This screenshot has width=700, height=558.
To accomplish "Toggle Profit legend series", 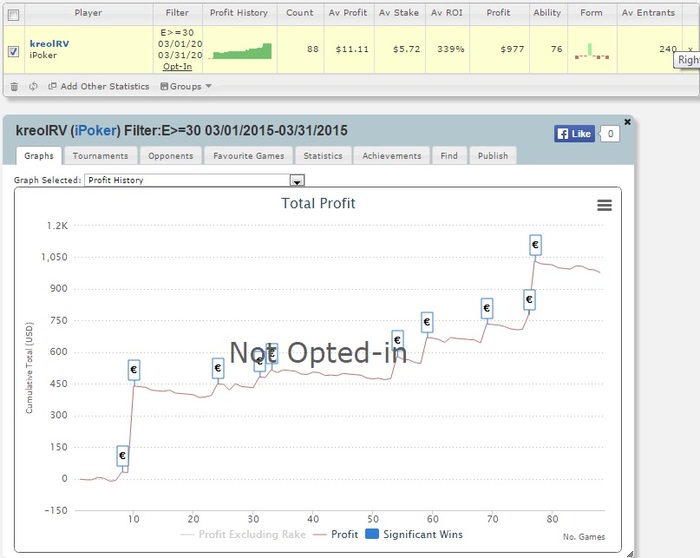I will pyautogui.click(x=336, y=534).
